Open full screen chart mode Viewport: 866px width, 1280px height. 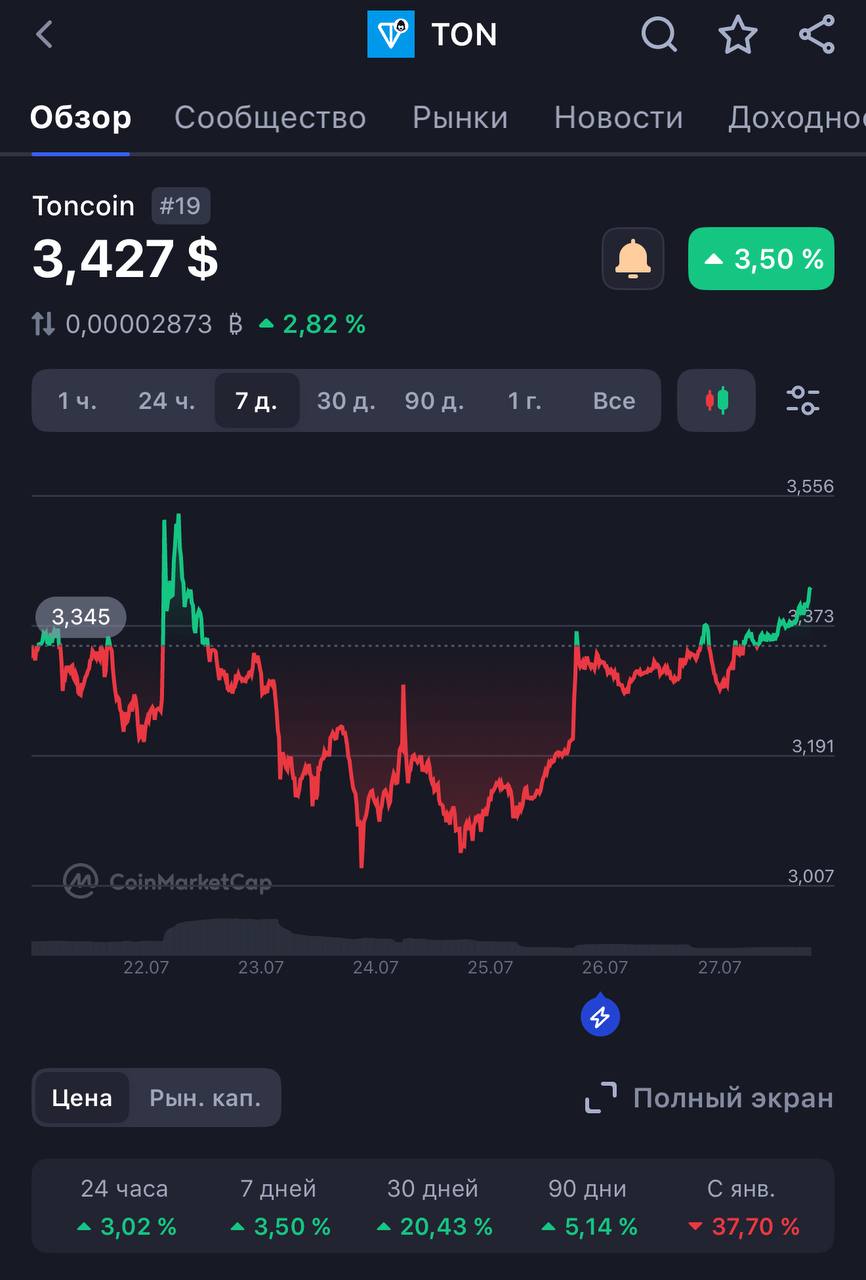coord(709,1098)
